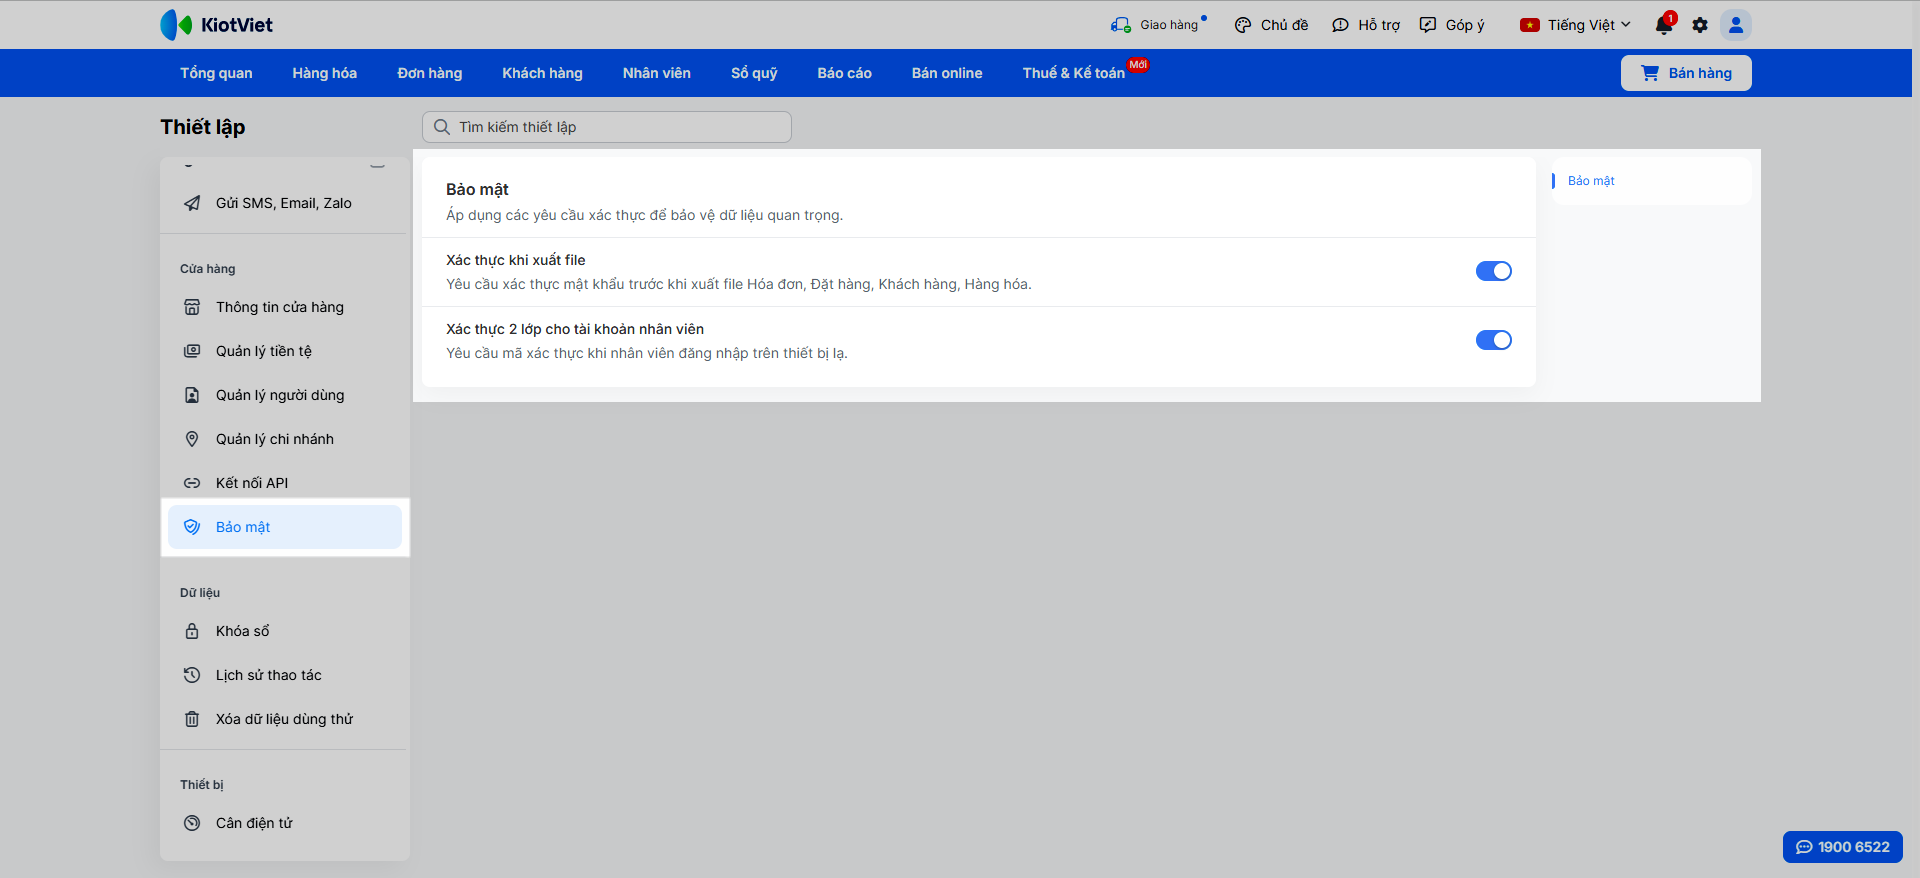The image size is (1920, 878).
Task: Click the paper plane icon for SMS, Email, Zalo
Action: pos(192,203)
